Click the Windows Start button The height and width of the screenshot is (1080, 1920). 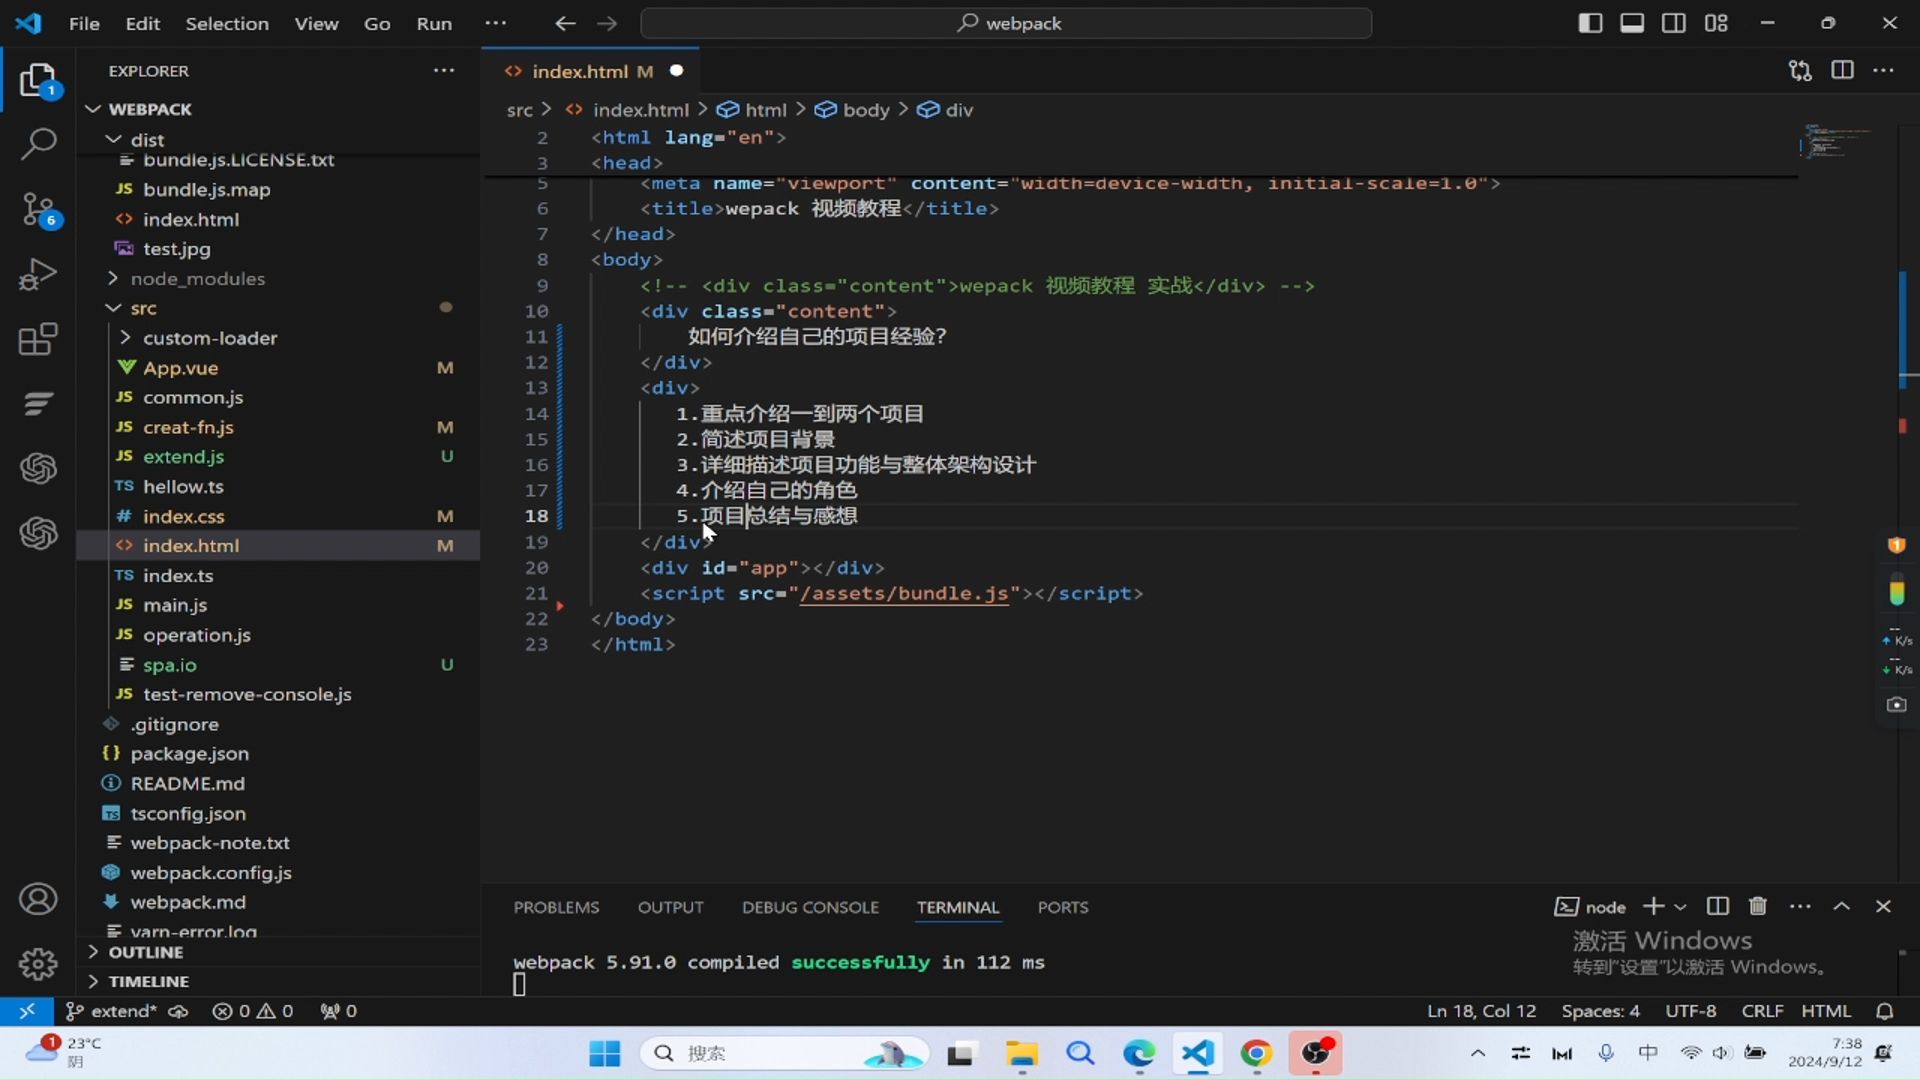pyautogui.click(x=604, y=1053)
